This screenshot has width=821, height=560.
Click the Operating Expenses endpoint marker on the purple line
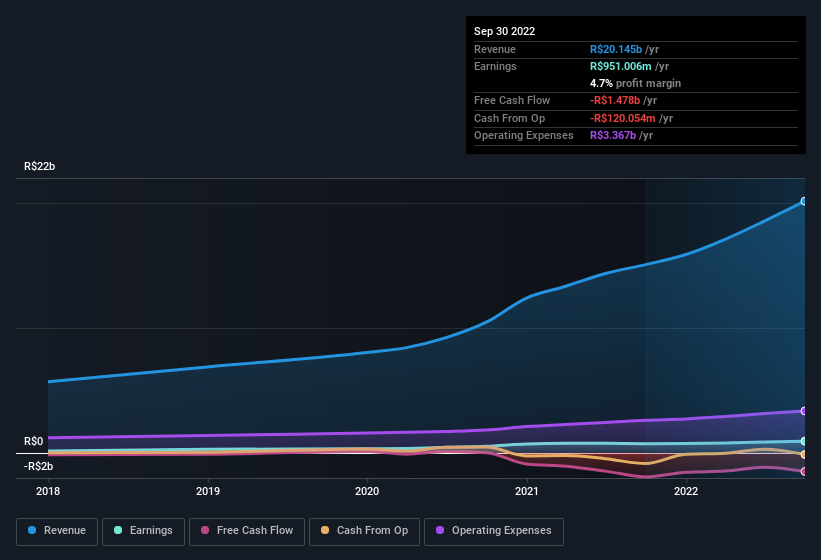804,411
